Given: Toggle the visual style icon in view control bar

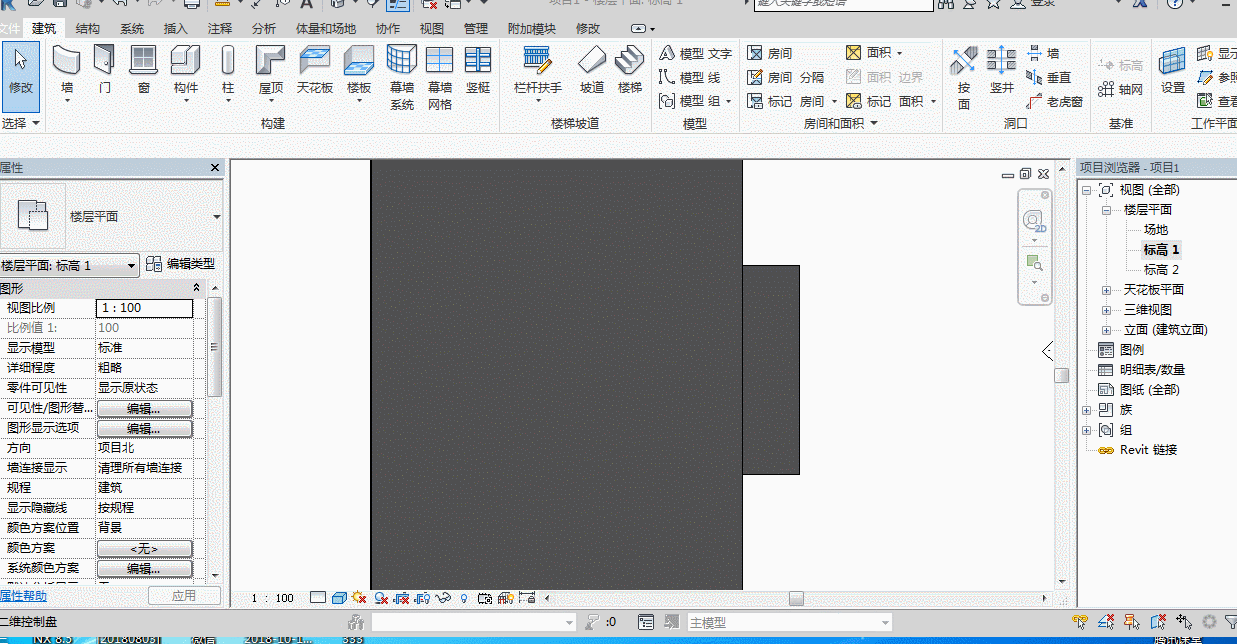Looking at the screenshot, I should click(340, 598).
